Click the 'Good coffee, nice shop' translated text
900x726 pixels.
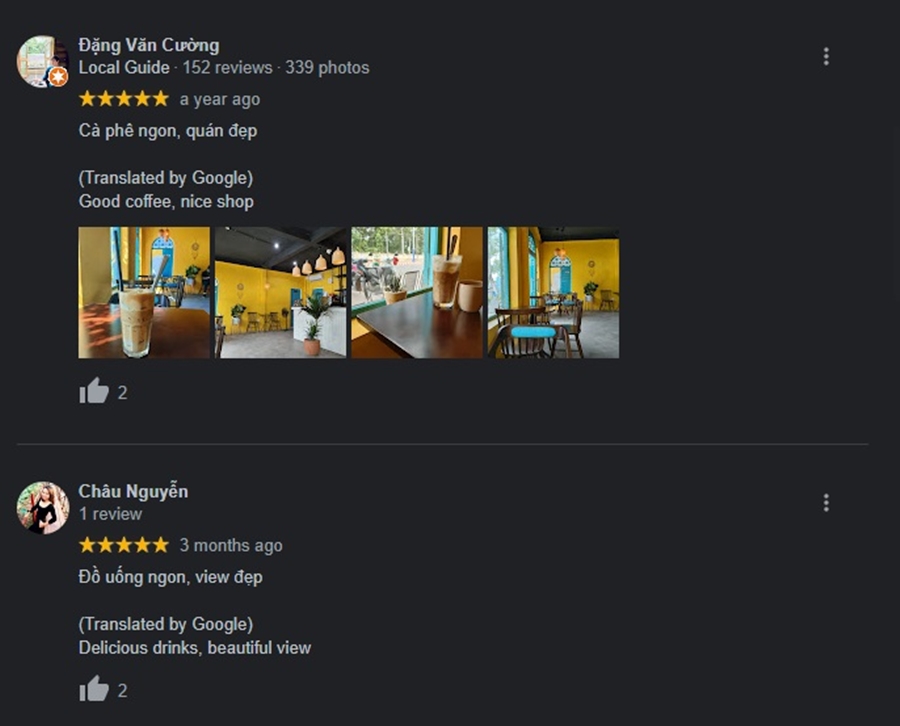click(x=166, y=201)
